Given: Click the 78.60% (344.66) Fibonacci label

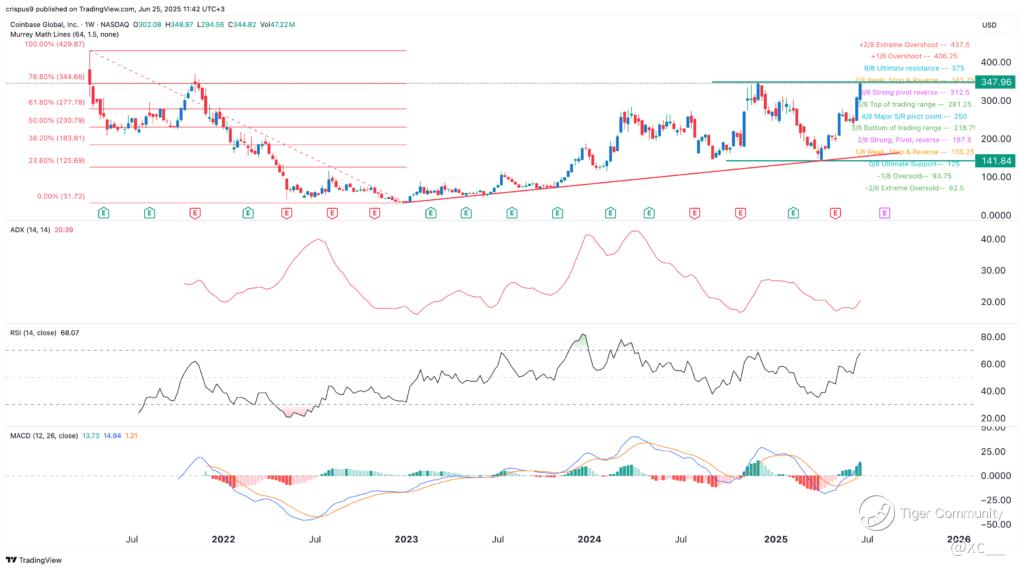Looking at the screenshot, I should tap(57, 77).
